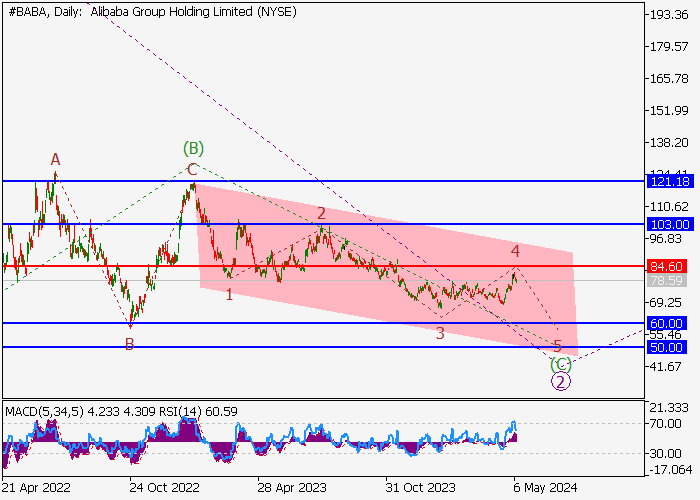Image resolution: width=700 pixels, height=500 pixels.
Task: Click the RSI(14) 60.59 indicator label
Action: pyautogui.click(x=198, y=412)
